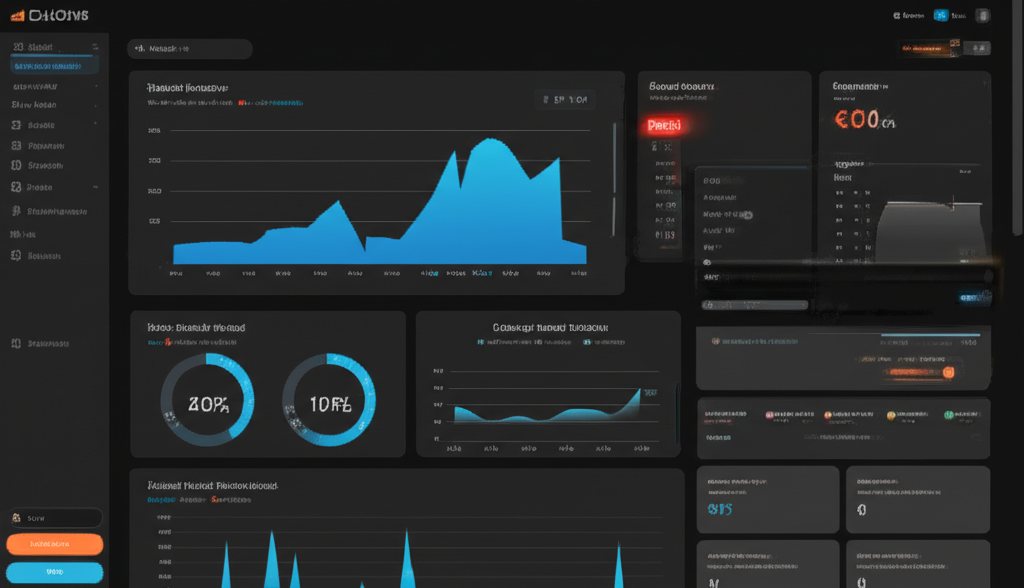The width and height of the screenshot is (1024, 588).
Task: Click the first sidebar item icon at top
Action: (x=17, y=47)
